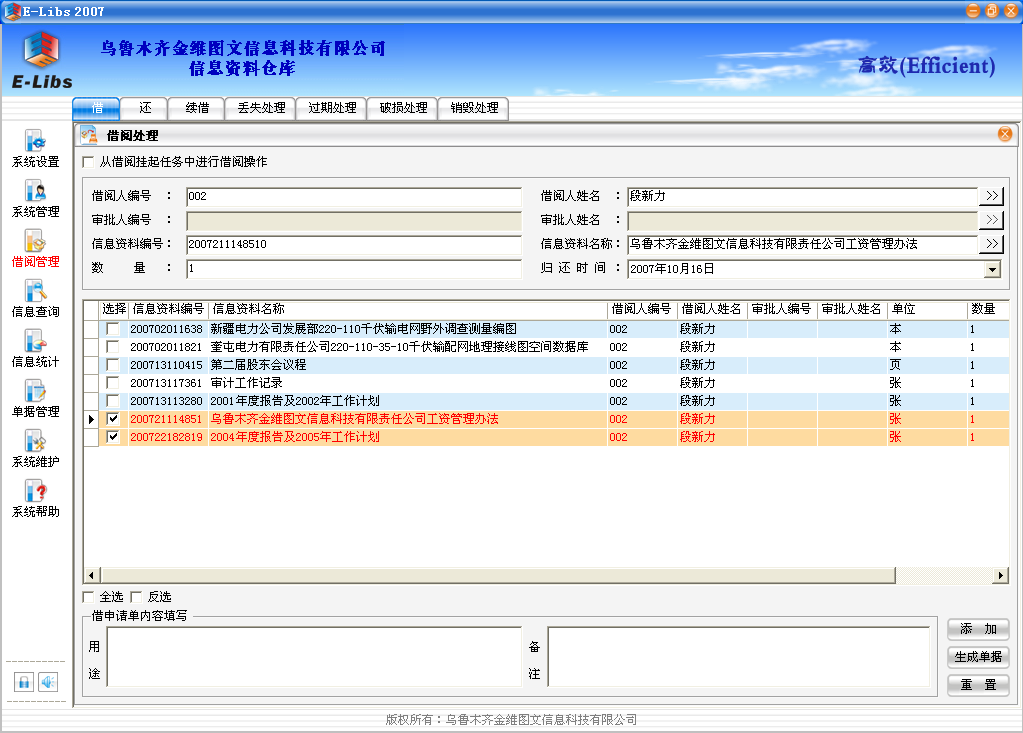The image size is (1023, 733).
Task: Click the 添加 button
Action: pyautogui.click(x=978, y=629)
